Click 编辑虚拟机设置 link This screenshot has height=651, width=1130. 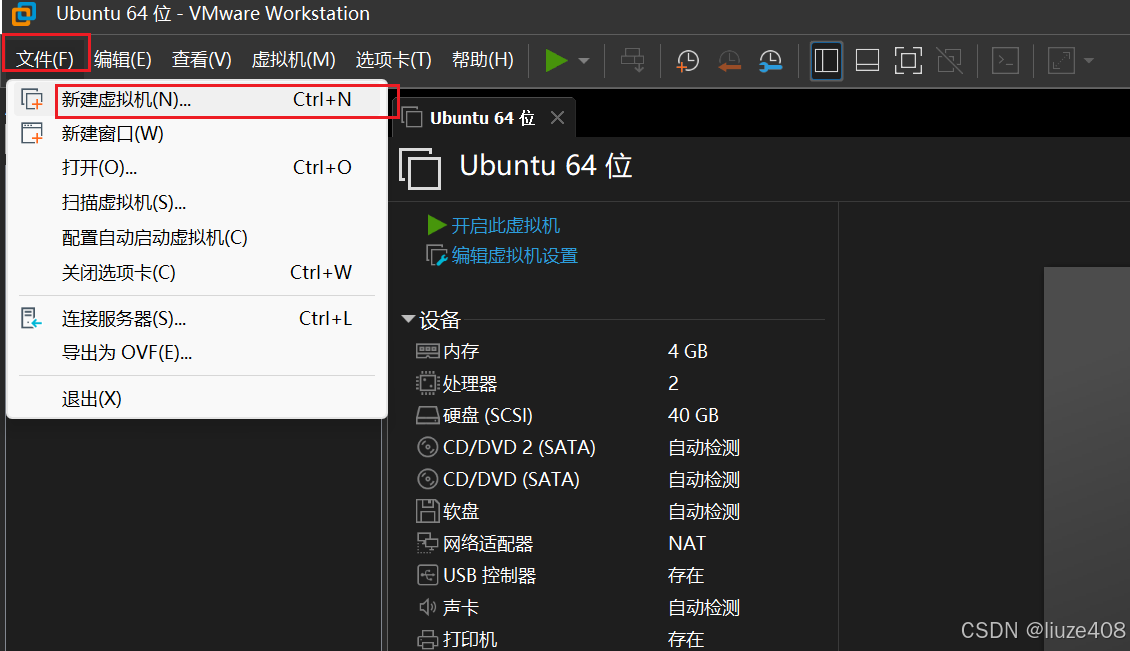(515, 256)
